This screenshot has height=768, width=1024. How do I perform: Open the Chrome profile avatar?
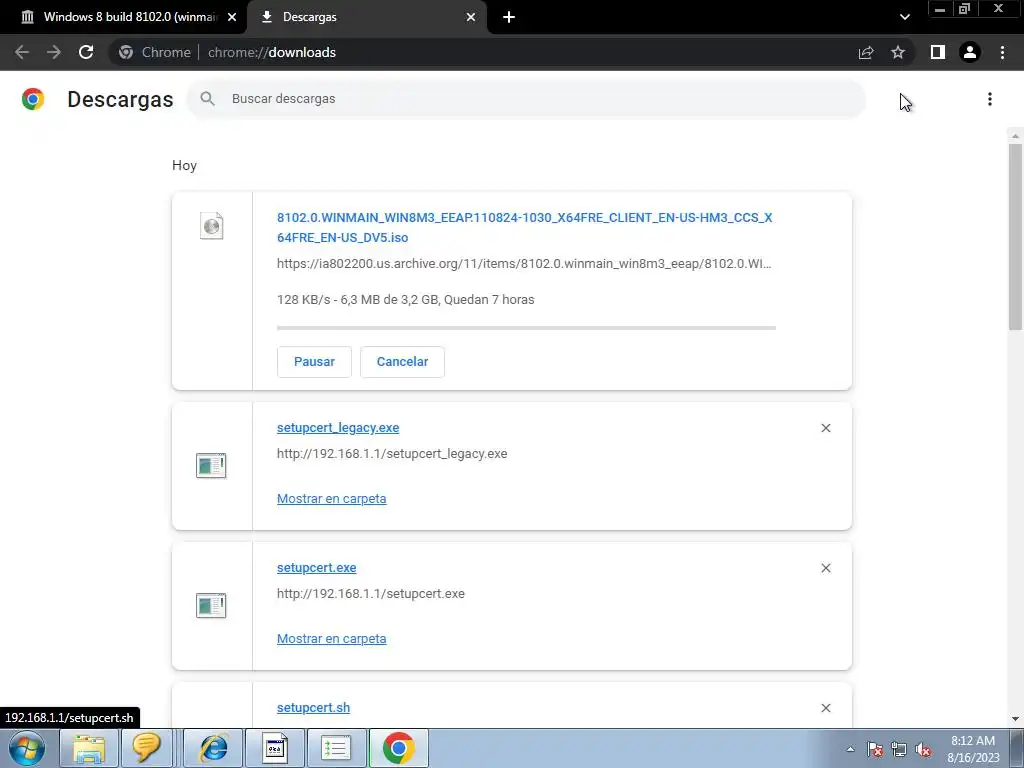point(970,52)
